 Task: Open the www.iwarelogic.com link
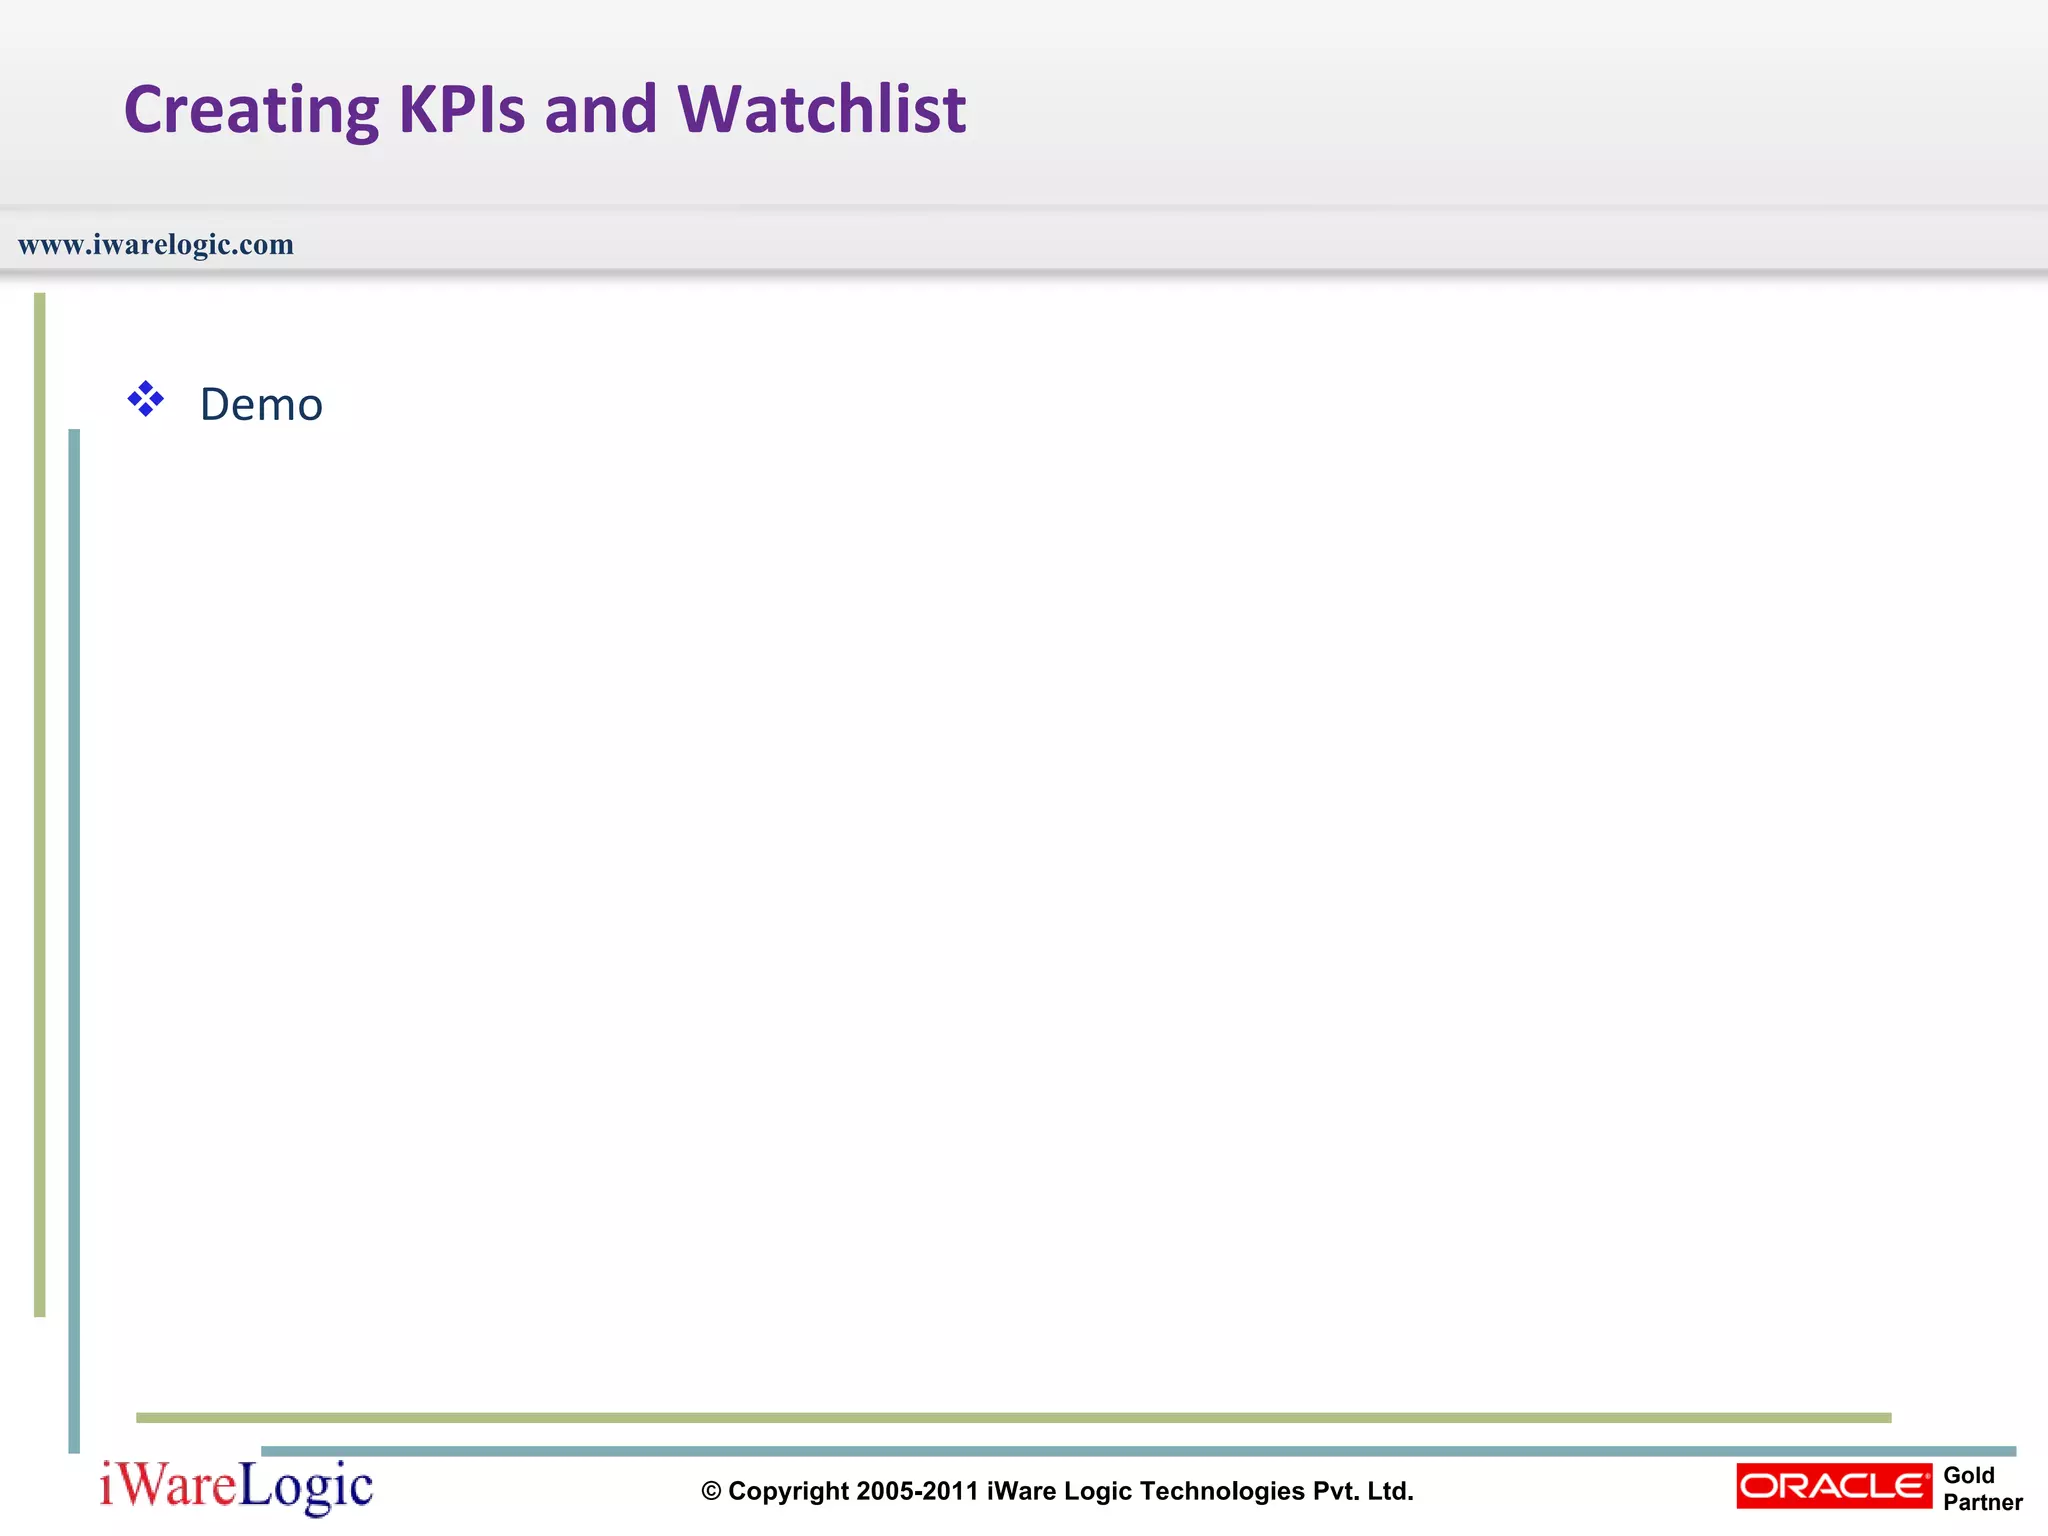coord(156,244)
